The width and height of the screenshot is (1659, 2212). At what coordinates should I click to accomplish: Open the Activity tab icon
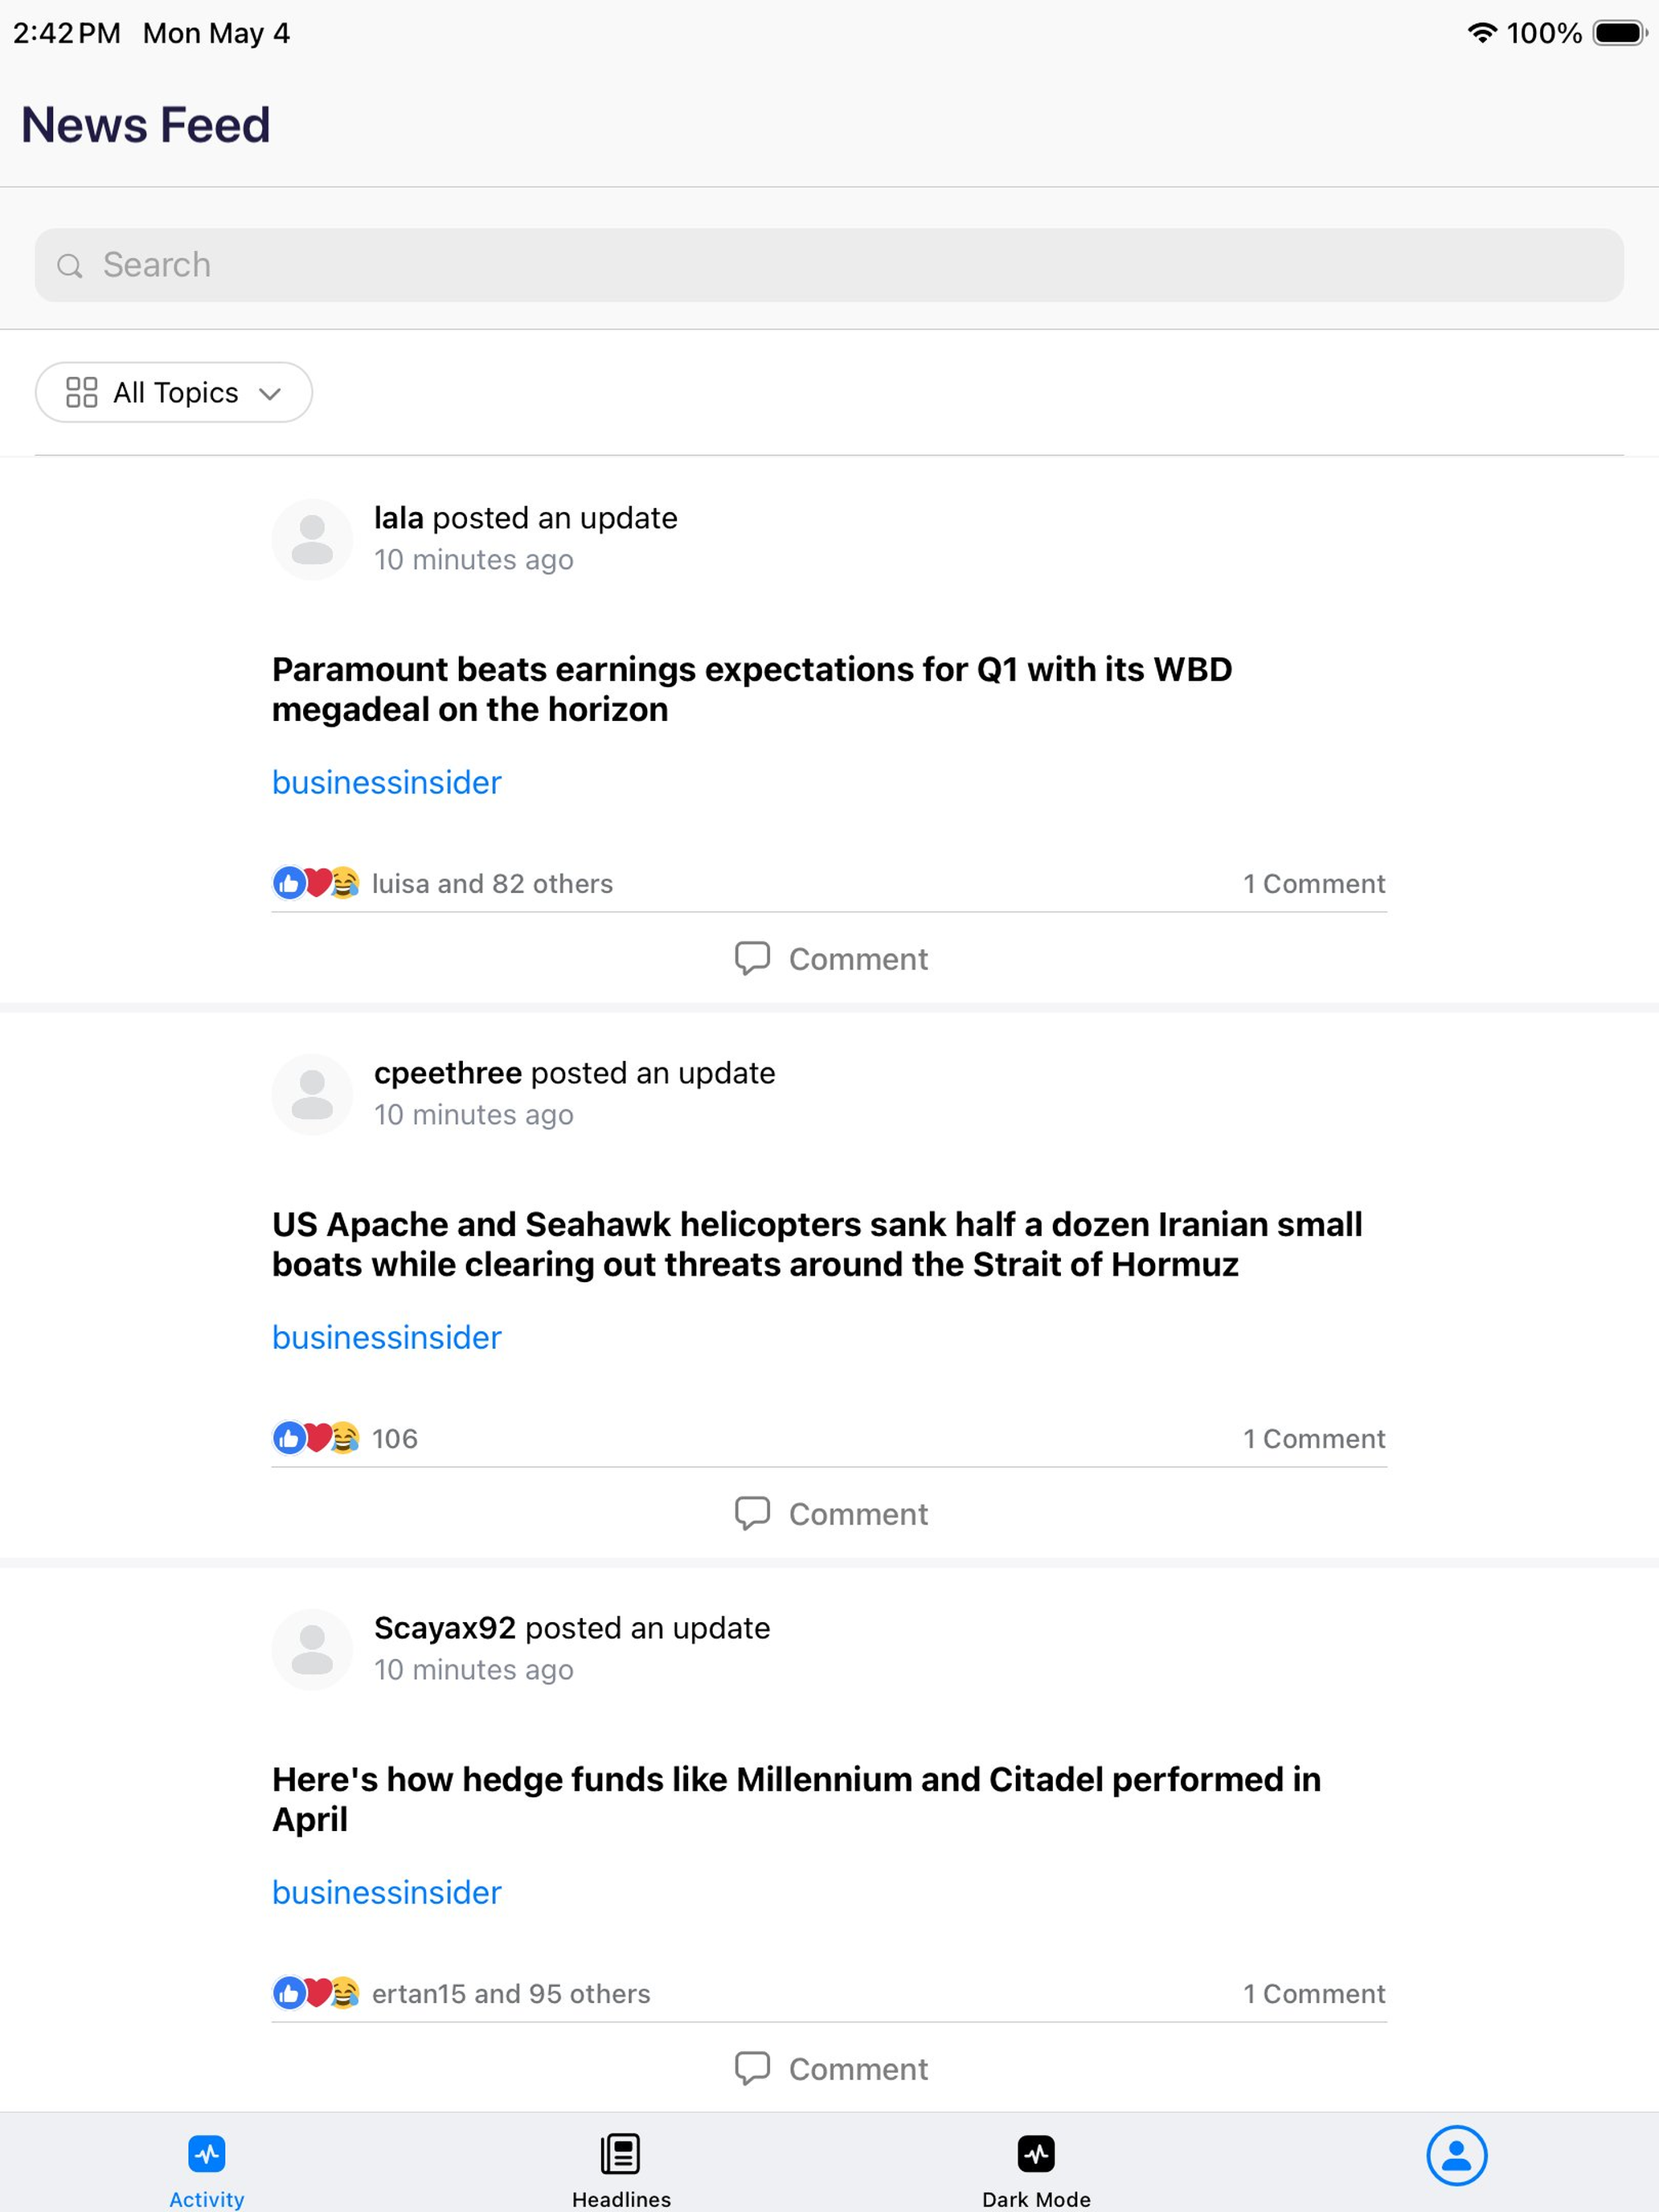tap(207, 2153)
